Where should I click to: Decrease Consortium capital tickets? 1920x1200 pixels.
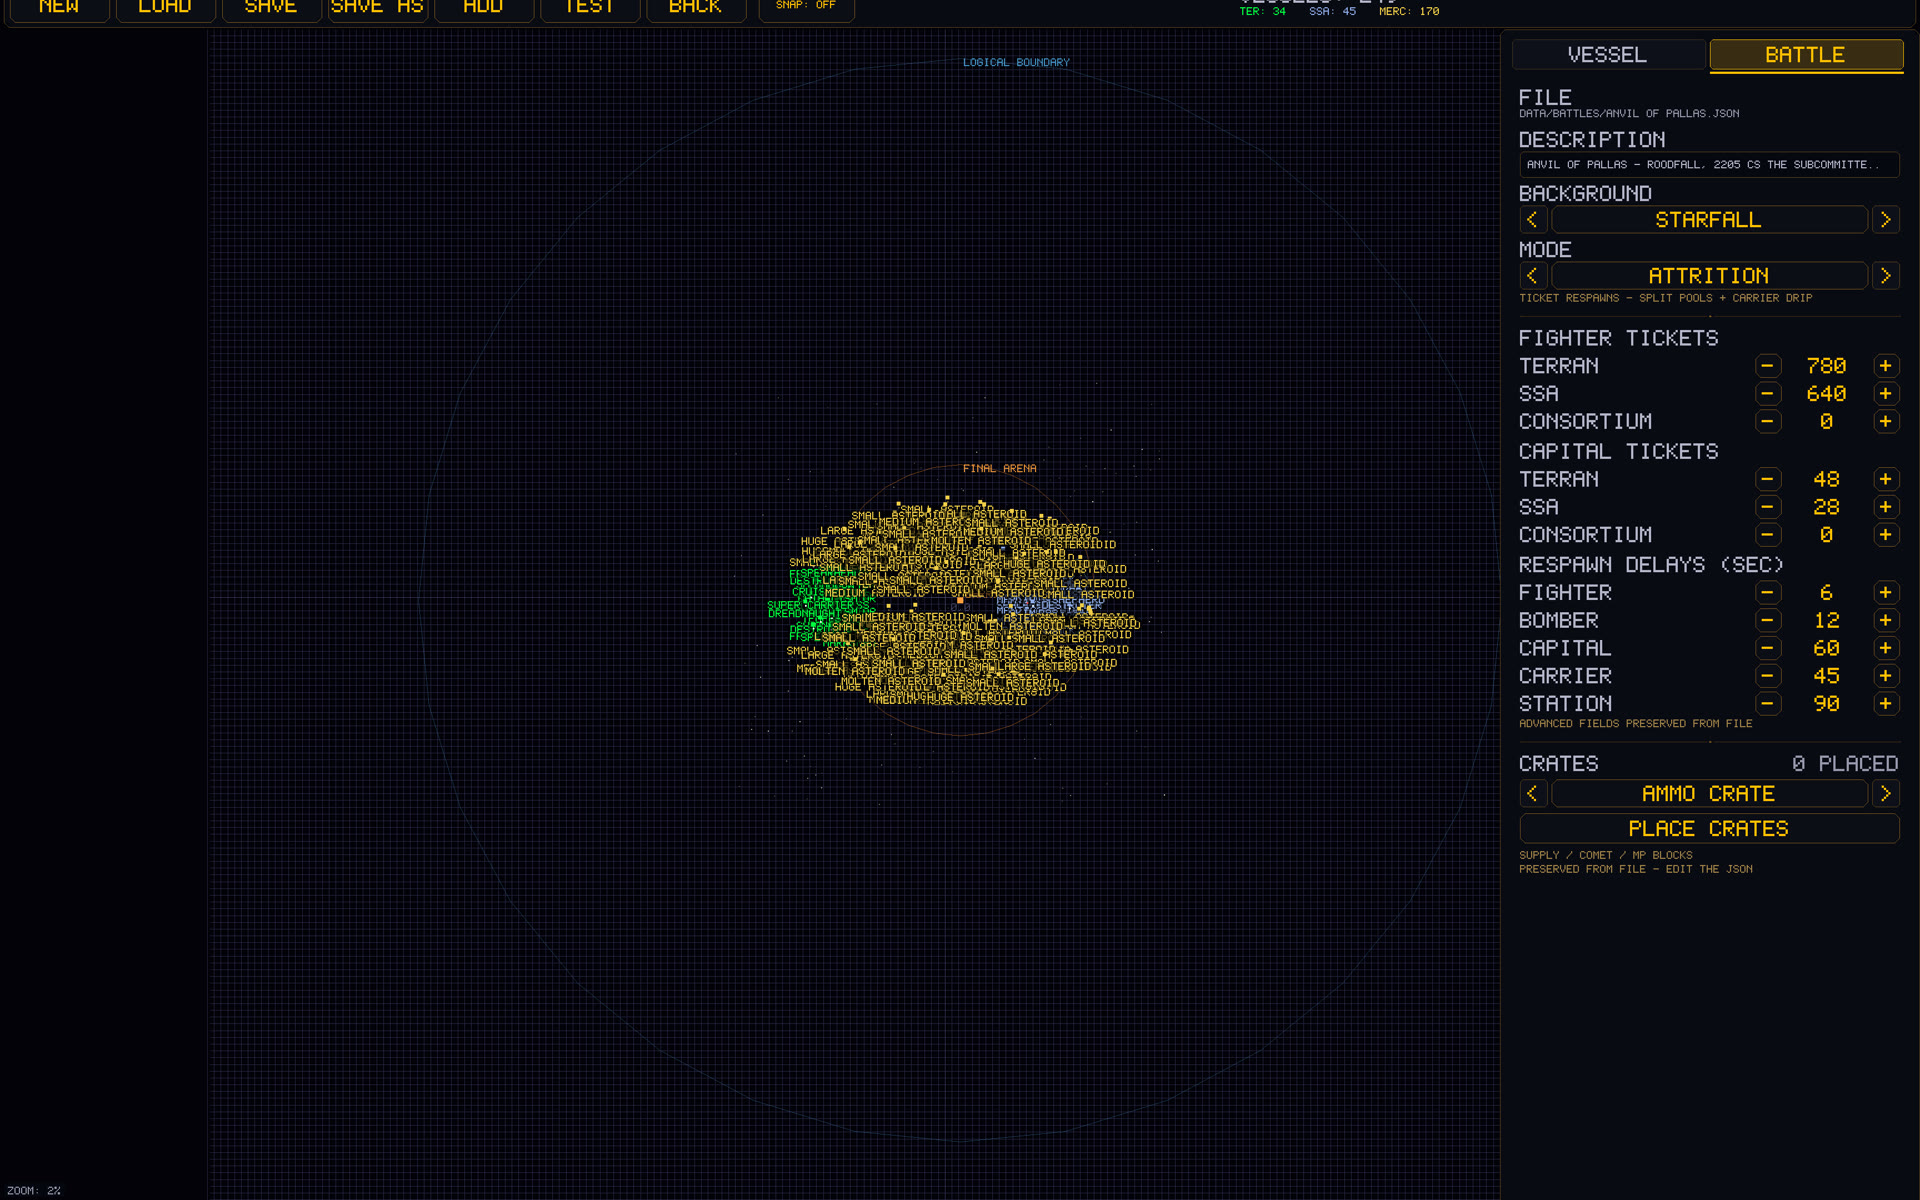click(1768, 535)
